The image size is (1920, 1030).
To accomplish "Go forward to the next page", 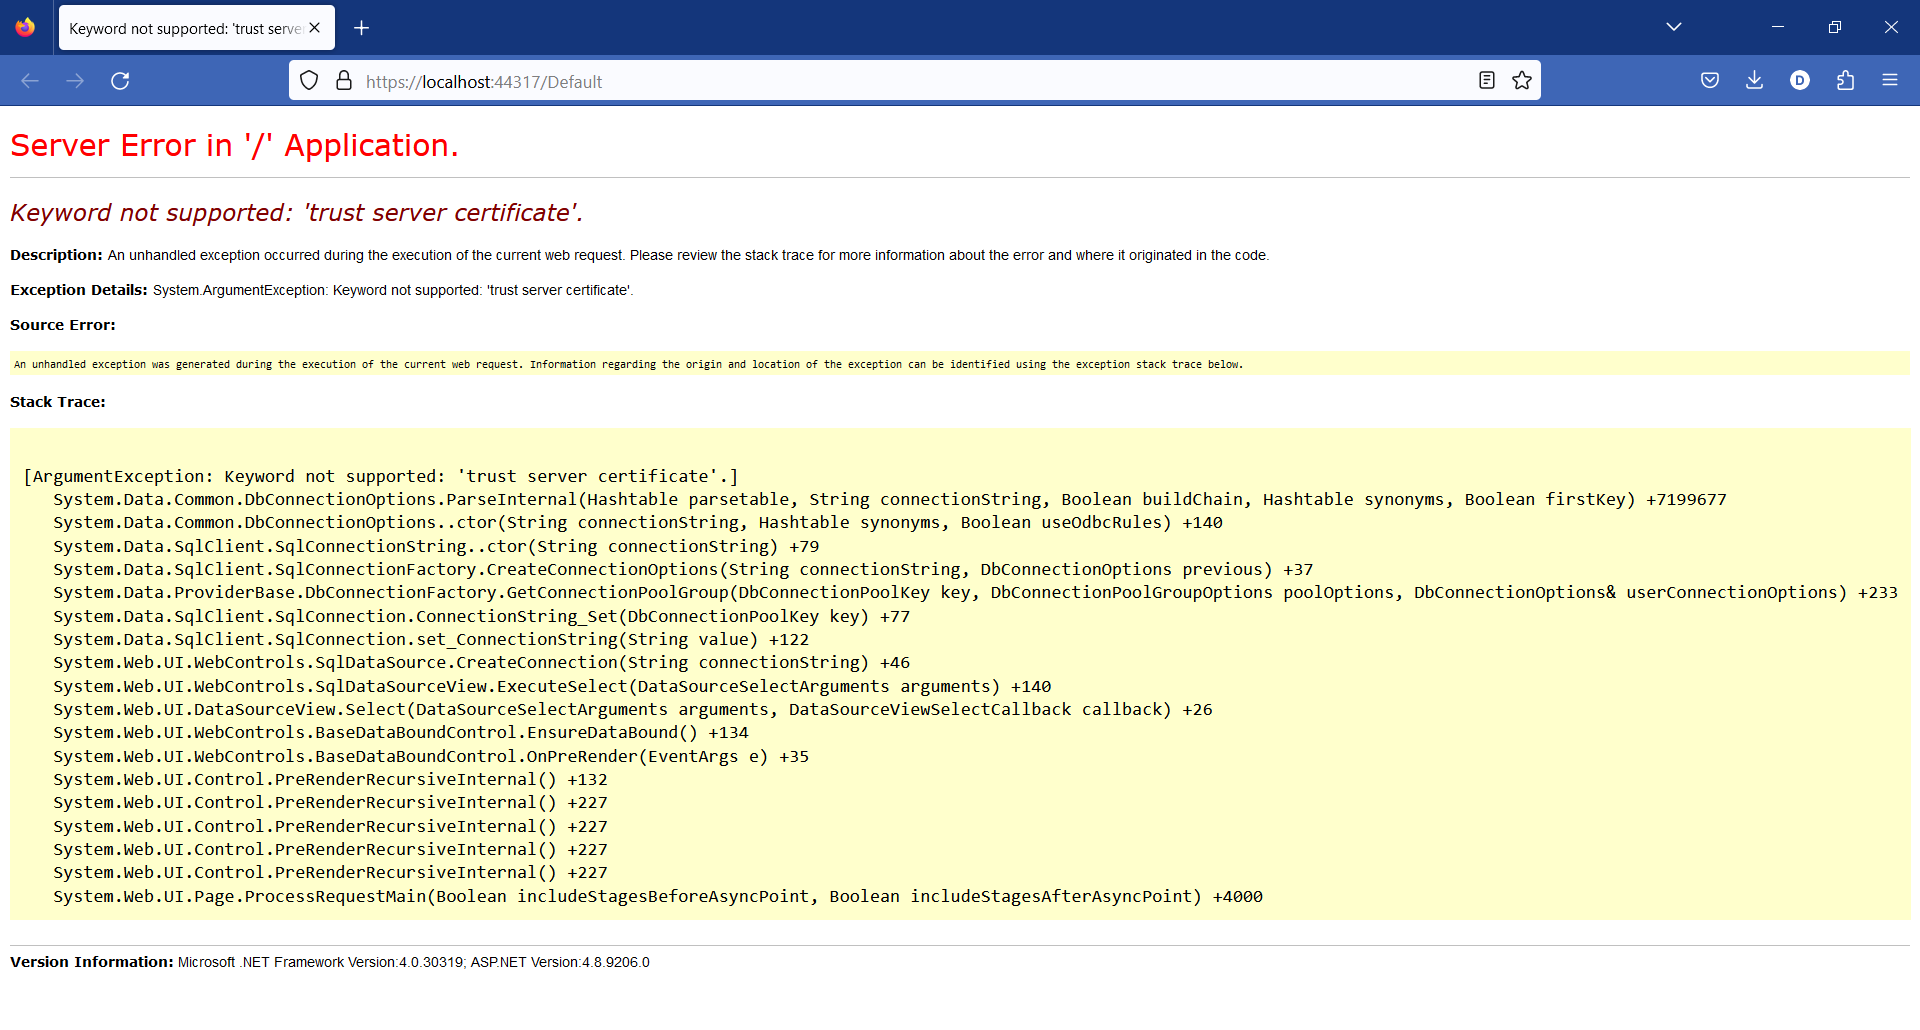I will (75, 81).
